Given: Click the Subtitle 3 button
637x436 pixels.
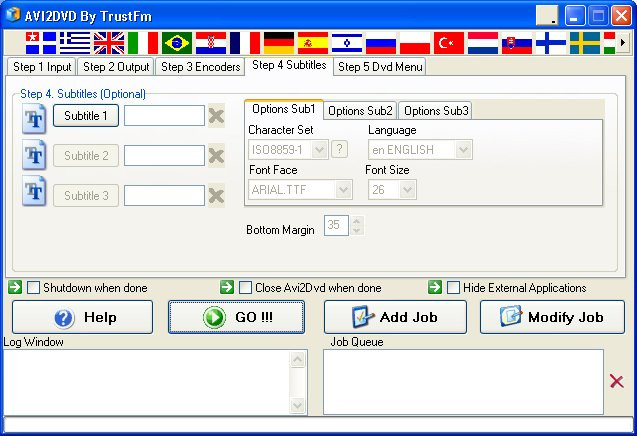Looking at the screenshot, I should [x=86, y=195].
